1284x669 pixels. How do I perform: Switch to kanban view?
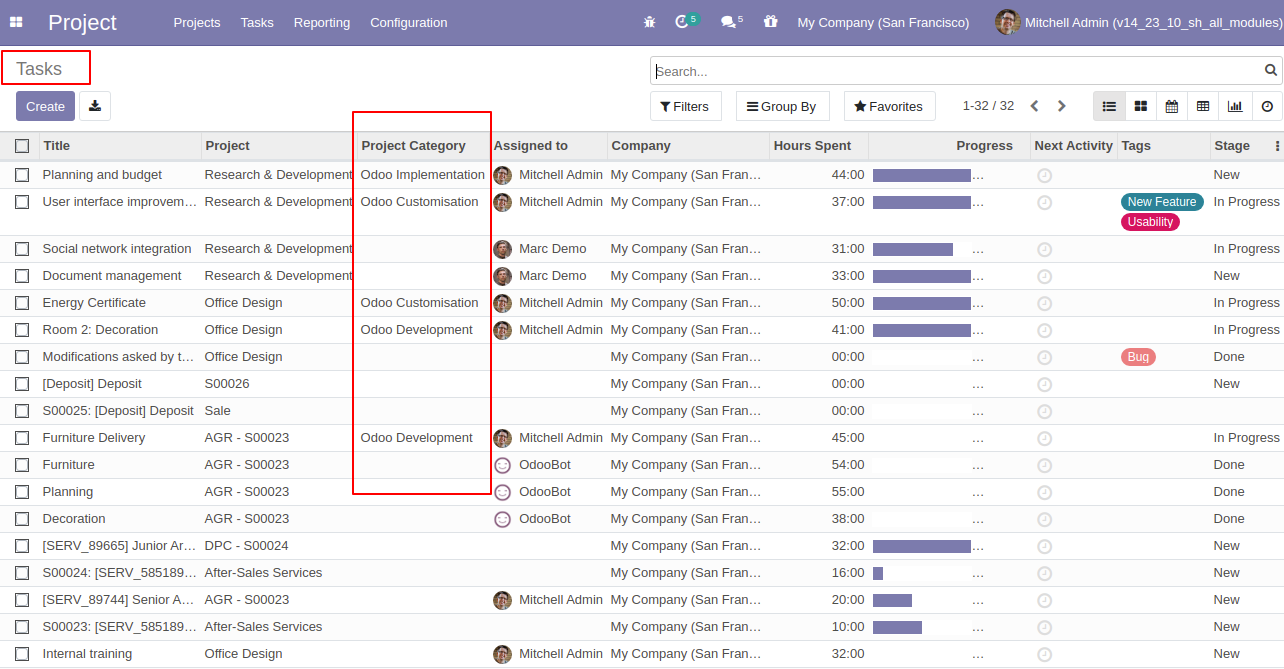tap(1140, 106)
